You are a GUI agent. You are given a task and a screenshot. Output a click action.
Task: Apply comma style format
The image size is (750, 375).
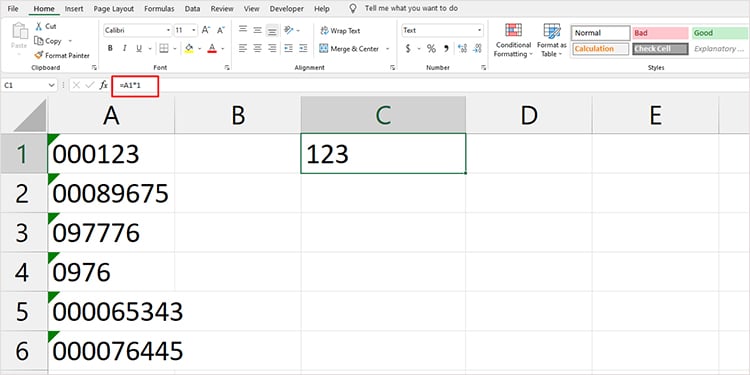click(x=446, y=48)
